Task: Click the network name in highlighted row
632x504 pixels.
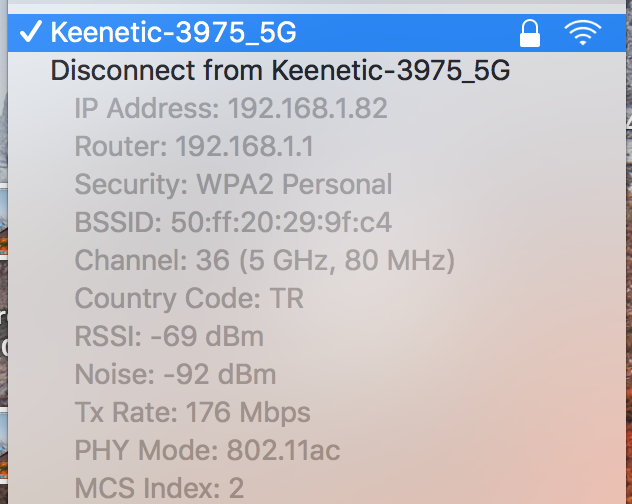Action: point(174,32)
